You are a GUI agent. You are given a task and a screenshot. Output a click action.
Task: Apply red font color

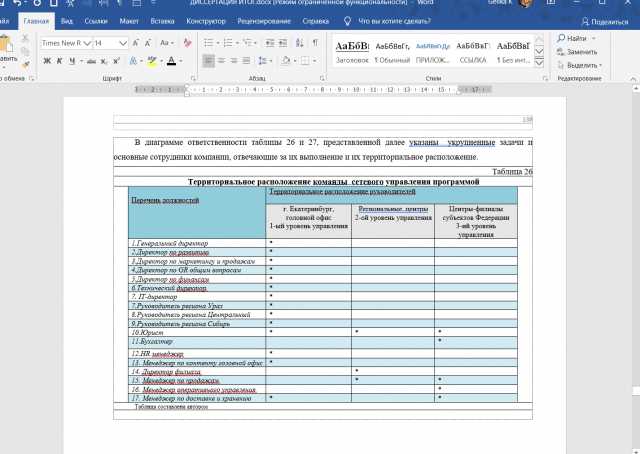click(171, 61)
